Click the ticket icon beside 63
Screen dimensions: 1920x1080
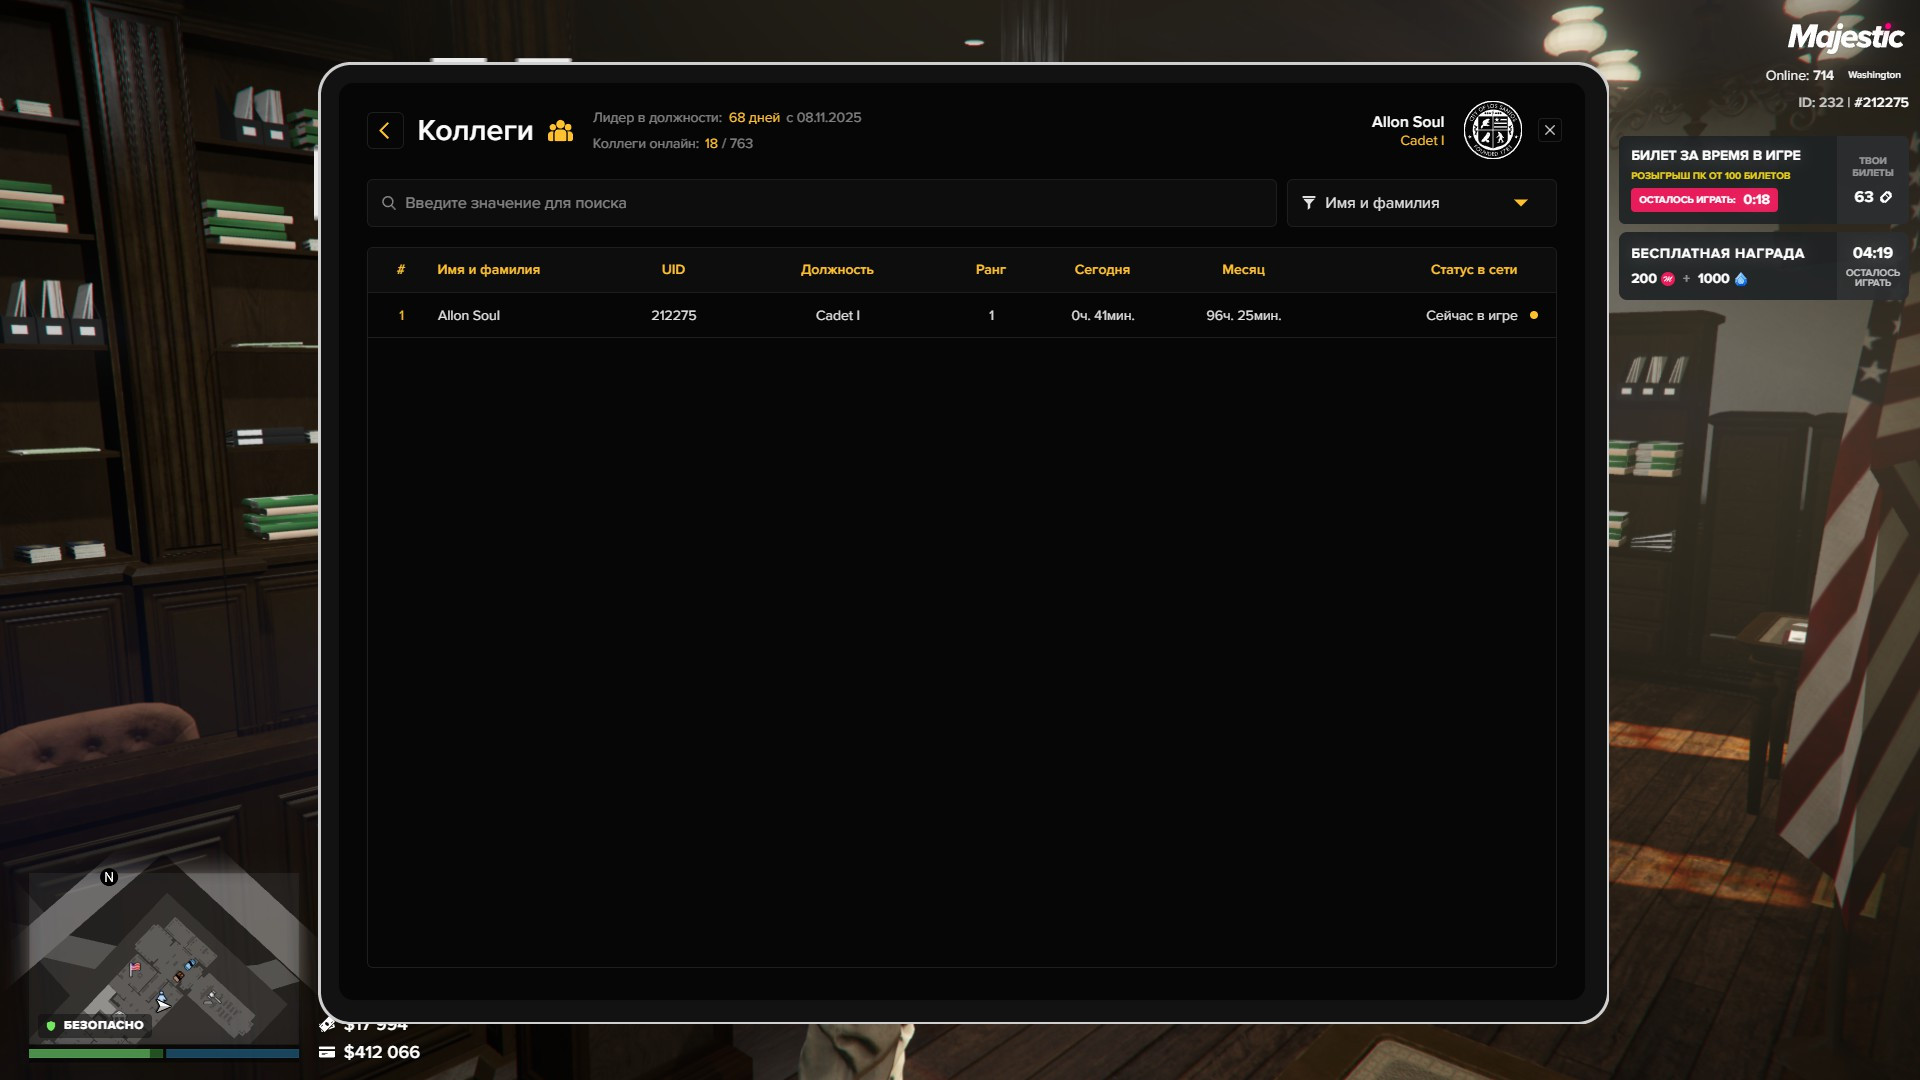tap(1886, 197)
